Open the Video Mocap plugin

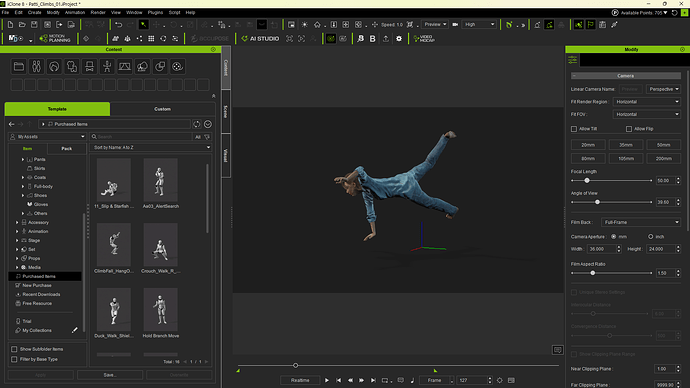point(424,39)
